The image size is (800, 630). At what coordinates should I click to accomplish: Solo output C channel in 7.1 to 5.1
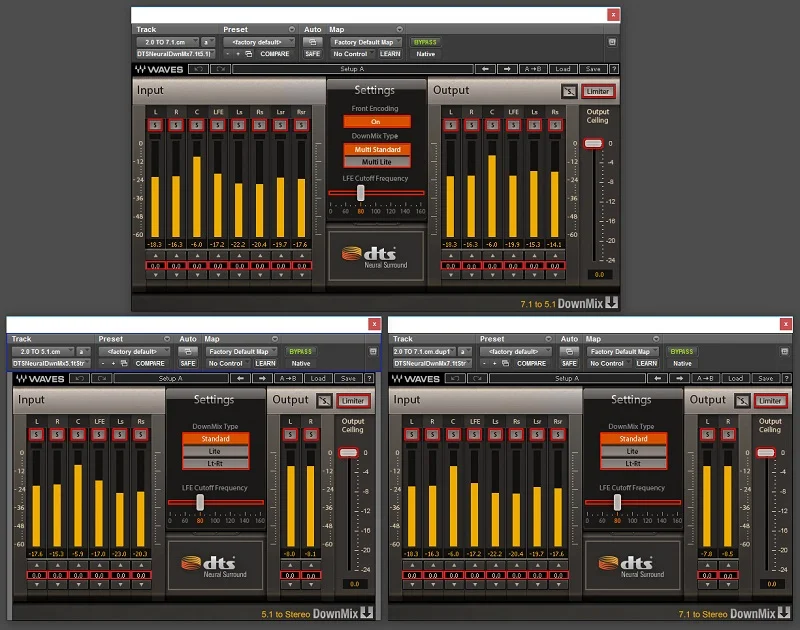492,125
